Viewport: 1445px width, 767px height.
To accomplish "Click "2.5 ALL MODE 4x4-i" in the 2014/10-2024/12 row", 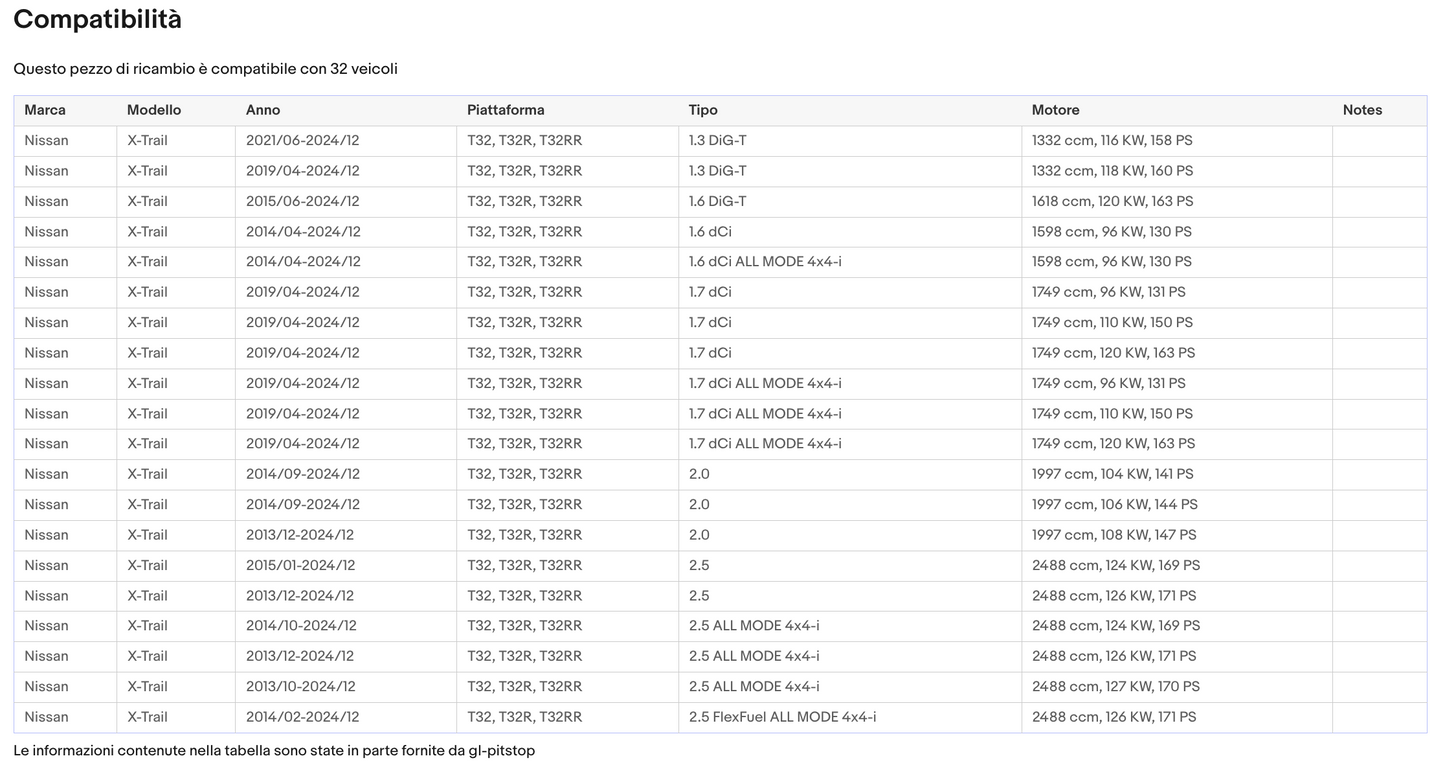I will click(754, 626).
